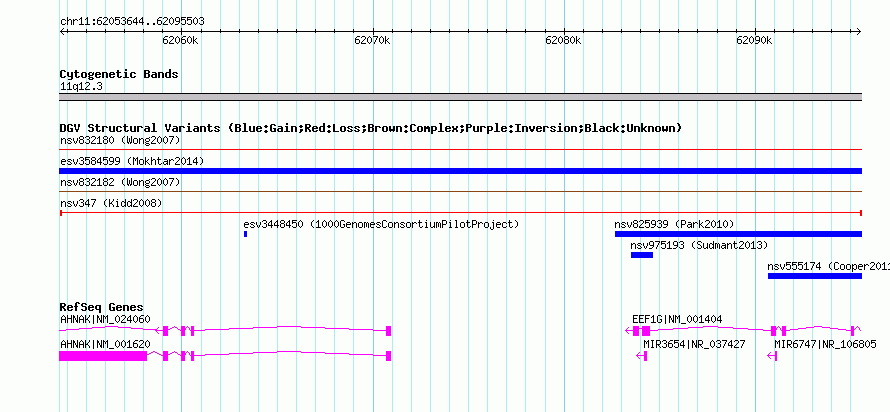Viewport: 890px width, 412px height.
Task: Select the 11q12.3 band label
Action: tap(81, 87)
